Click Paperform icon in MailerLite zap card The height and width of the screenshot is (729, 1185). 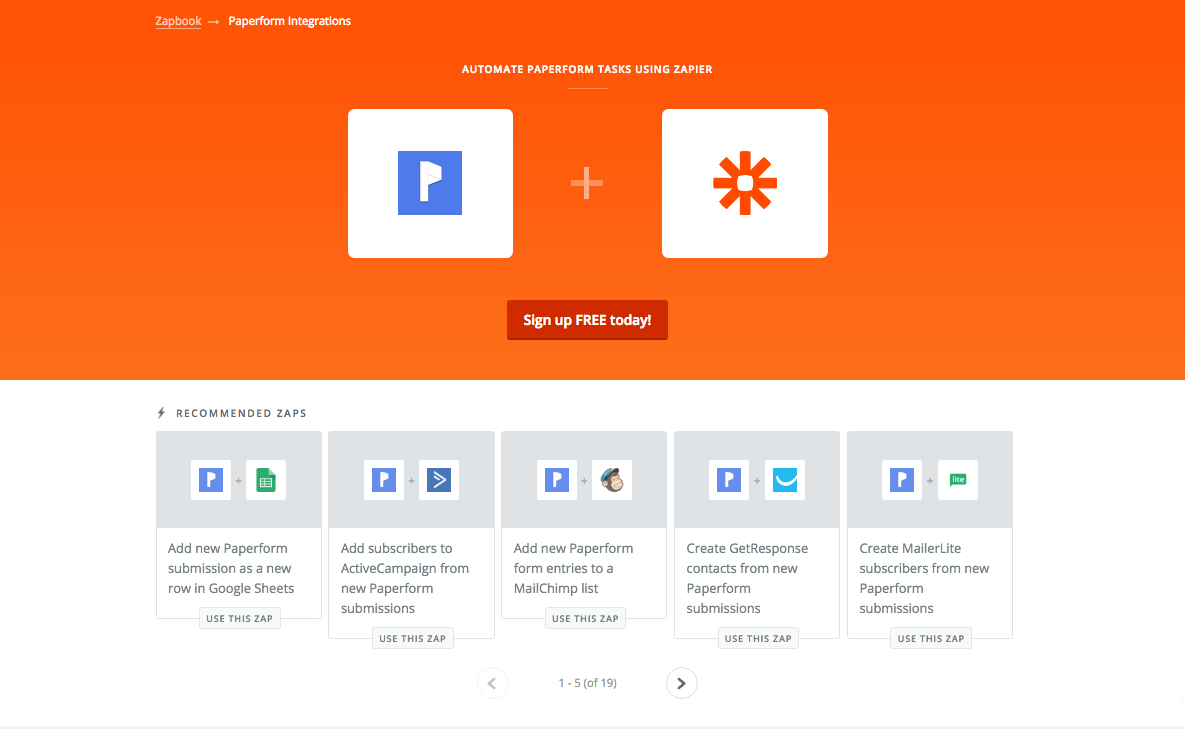[902, 480]
